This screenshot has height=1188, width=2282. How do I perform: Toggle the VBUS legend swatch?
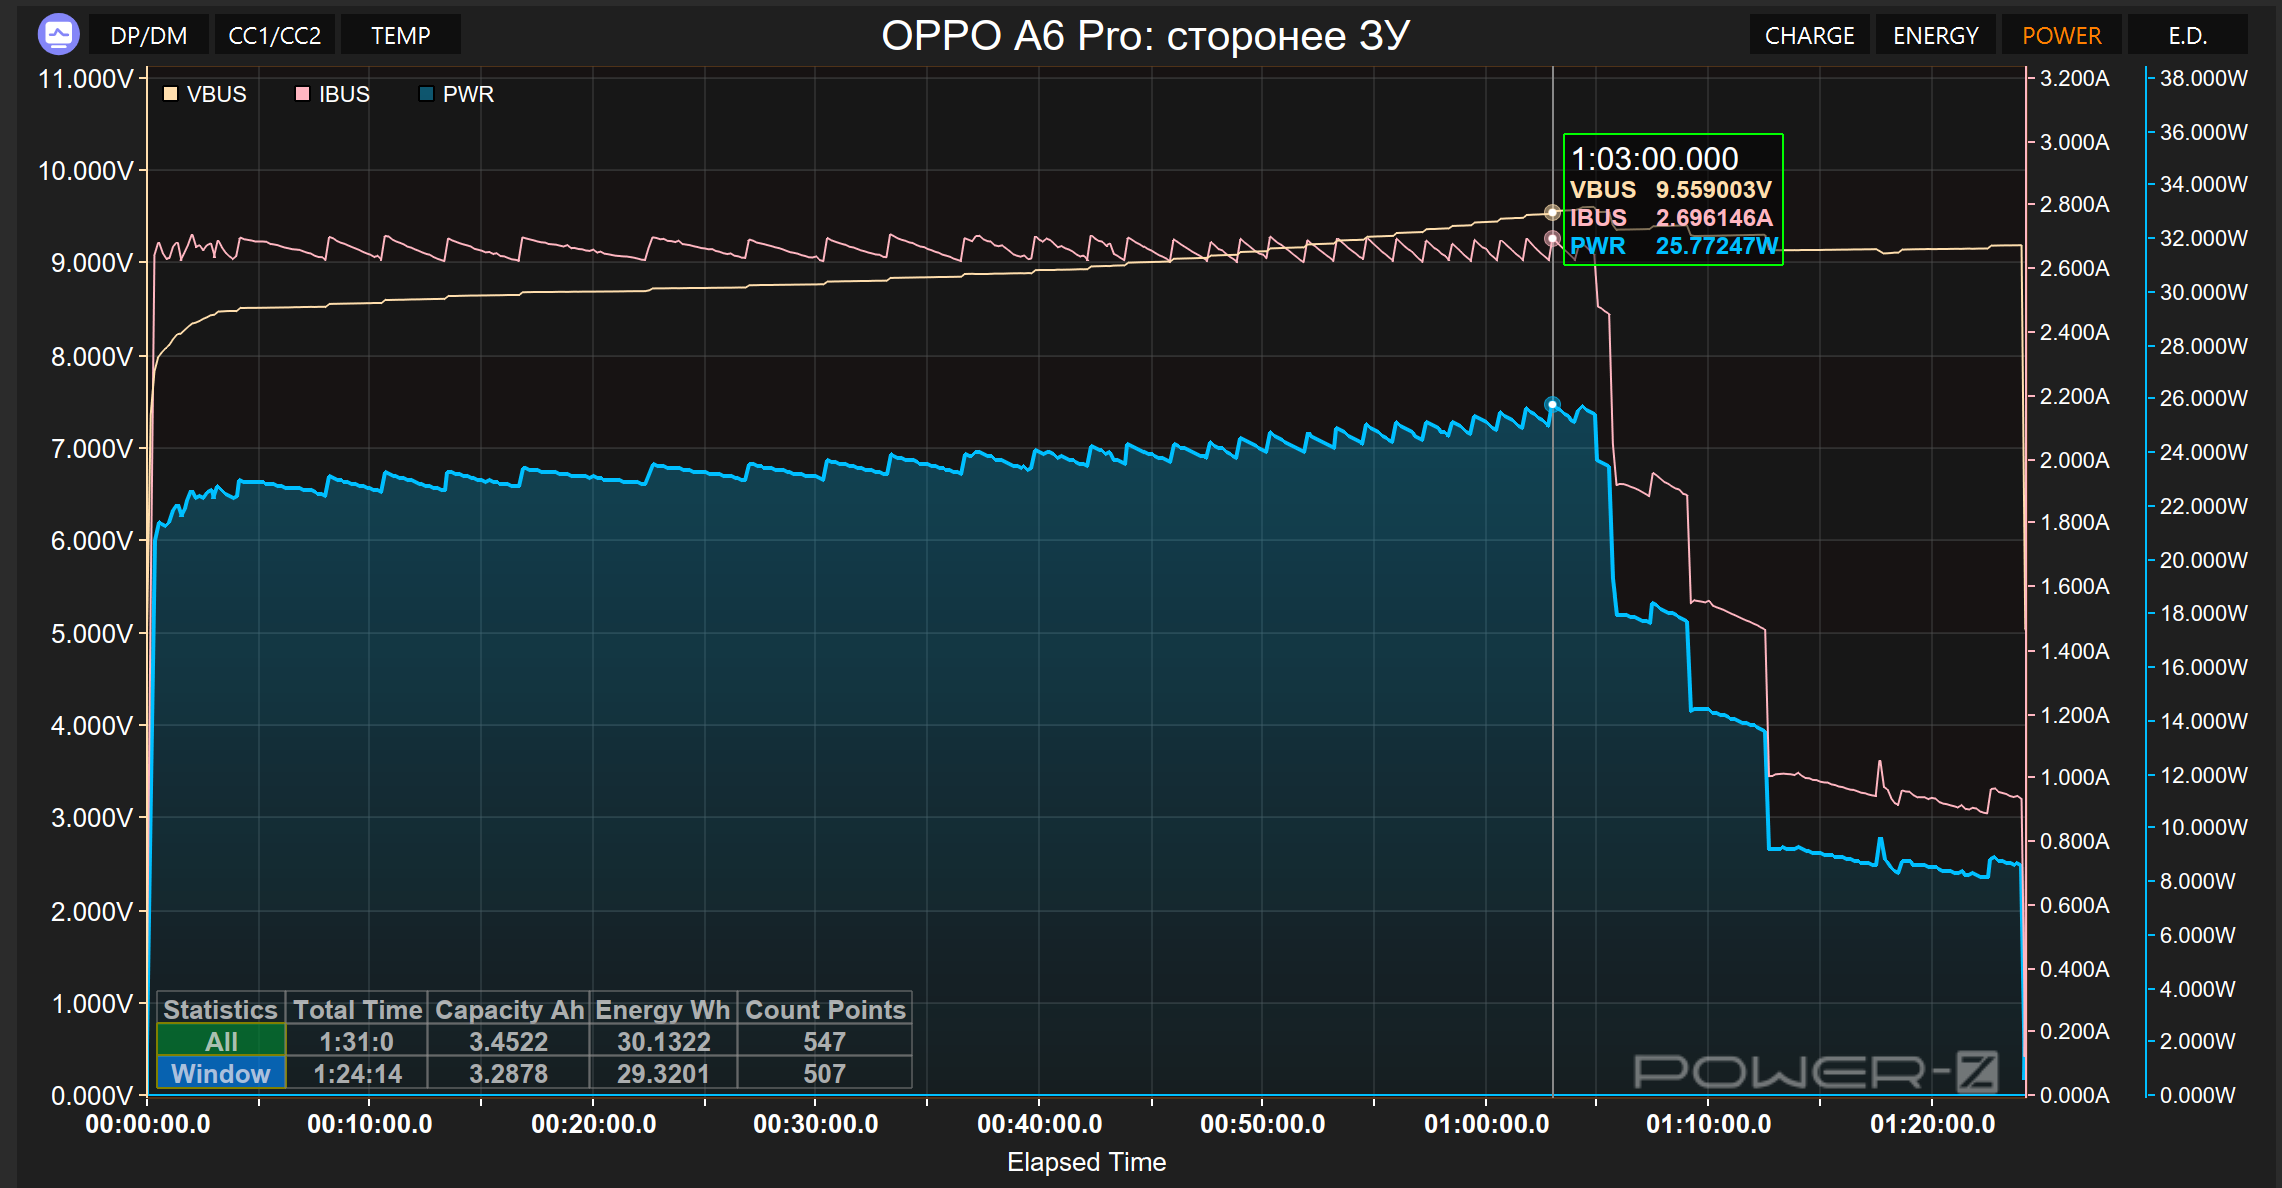(170, 94)
